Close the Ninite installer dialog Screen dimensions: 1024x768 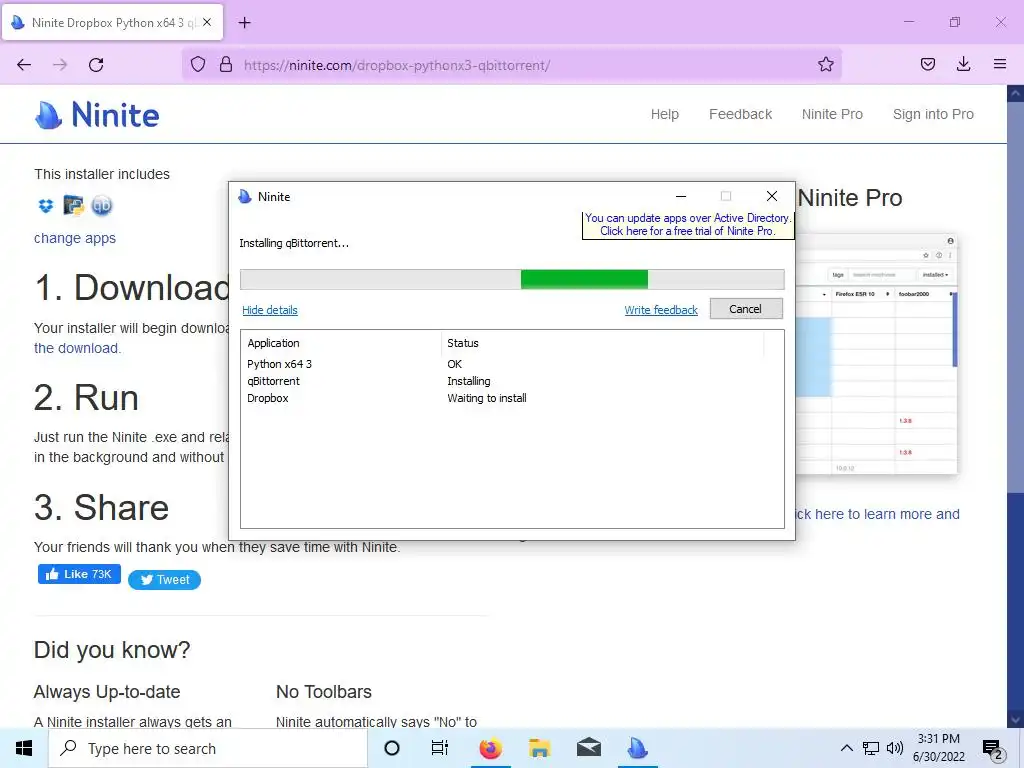click(x=772, y=196)
